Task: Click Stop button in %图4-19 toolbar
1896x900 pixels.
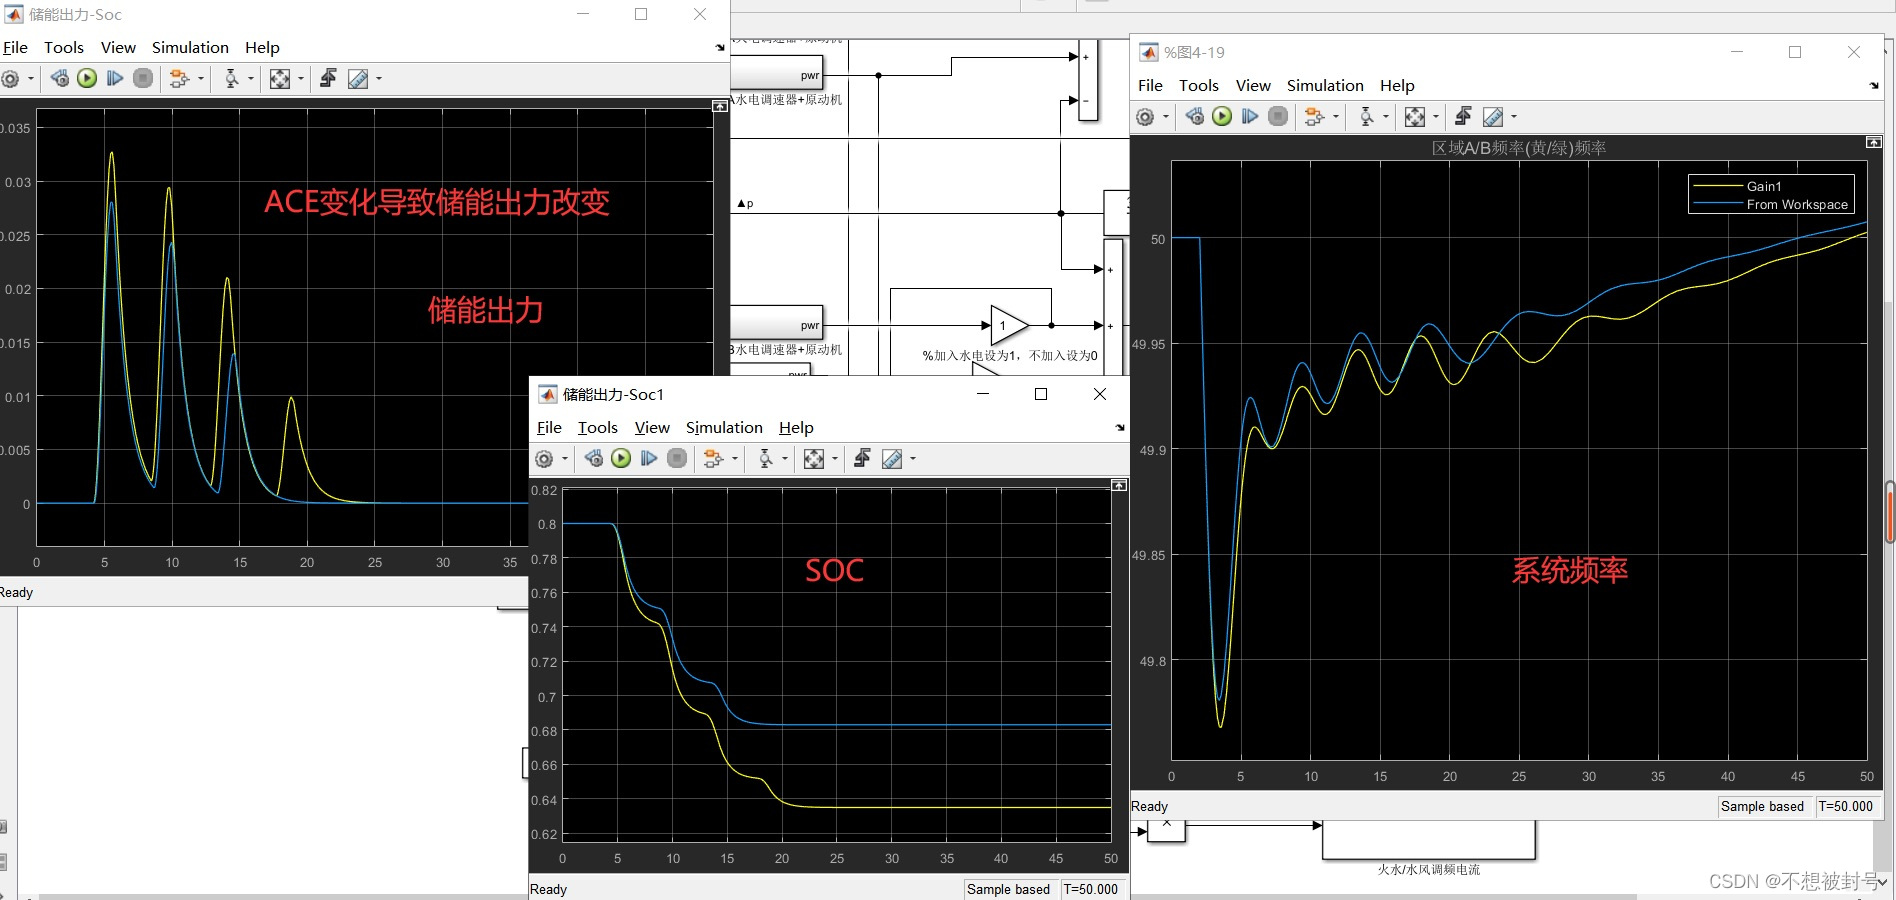Action: point(1278,116)
